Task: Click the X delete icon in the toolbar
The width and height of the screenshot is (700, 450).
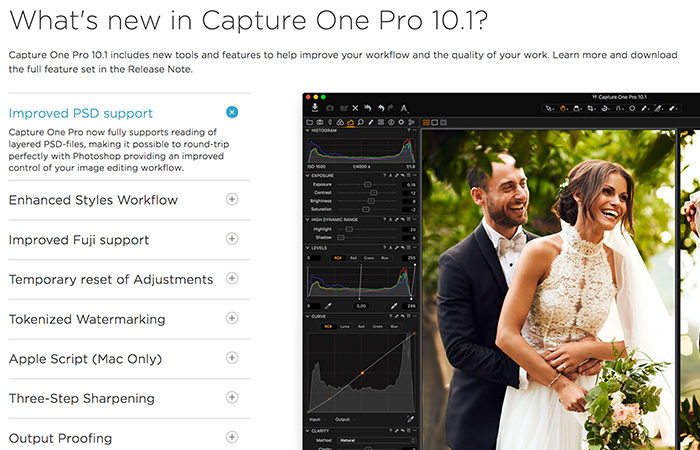Action: (355, 108)
